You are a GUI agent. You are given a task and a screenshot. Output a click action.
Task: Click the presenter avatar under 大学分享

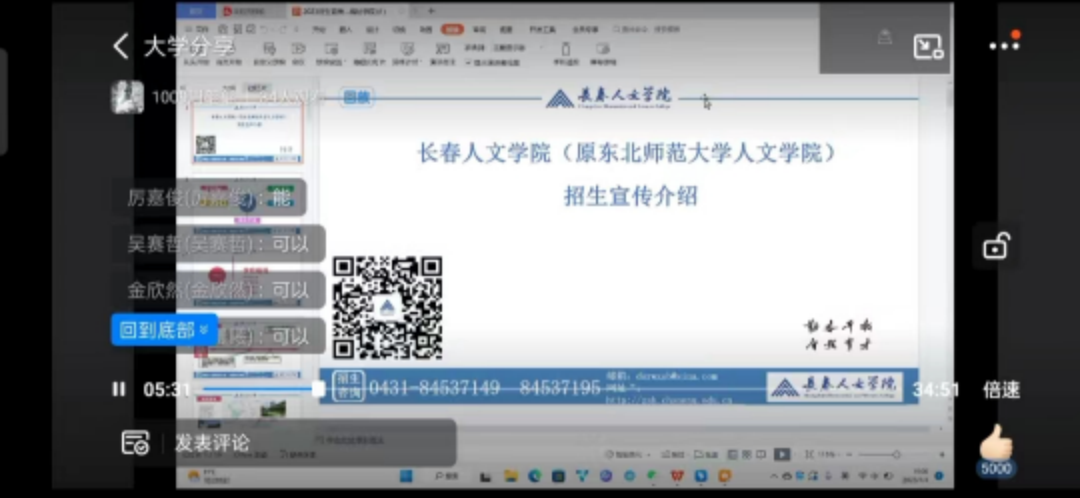pyautogui.click(x=127, y=97)
